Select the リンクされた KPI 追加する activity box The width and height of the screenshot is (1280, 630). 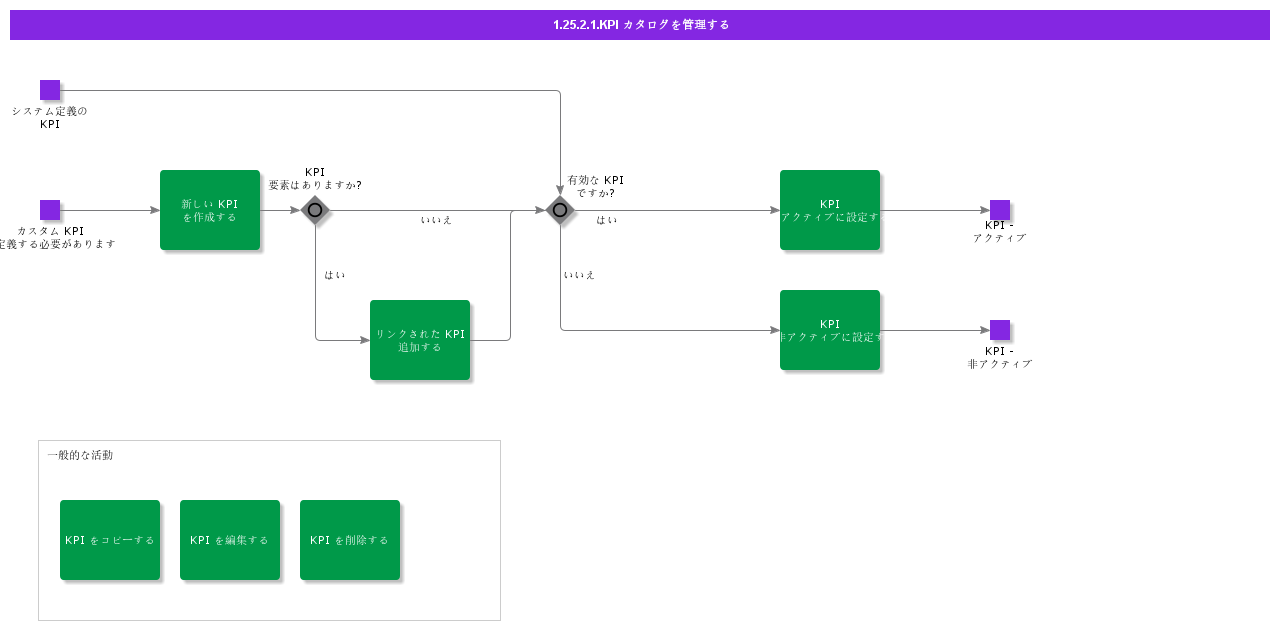[420, 340]
